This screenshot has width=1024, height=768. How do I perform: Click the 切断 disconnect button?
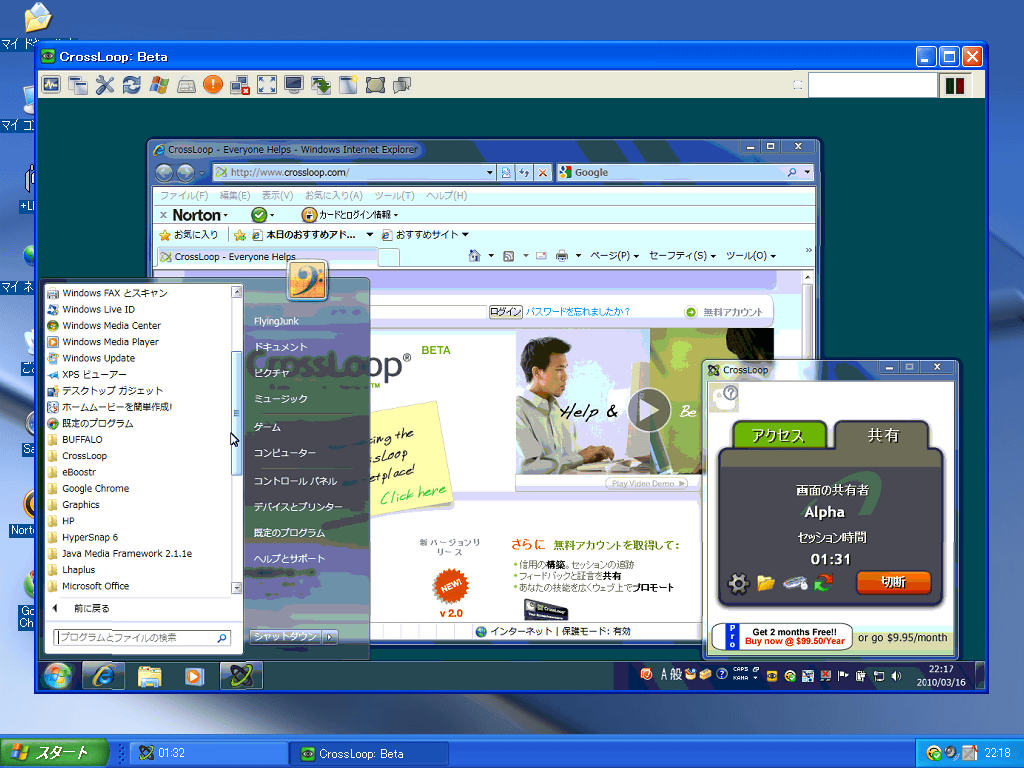point(893,583)
